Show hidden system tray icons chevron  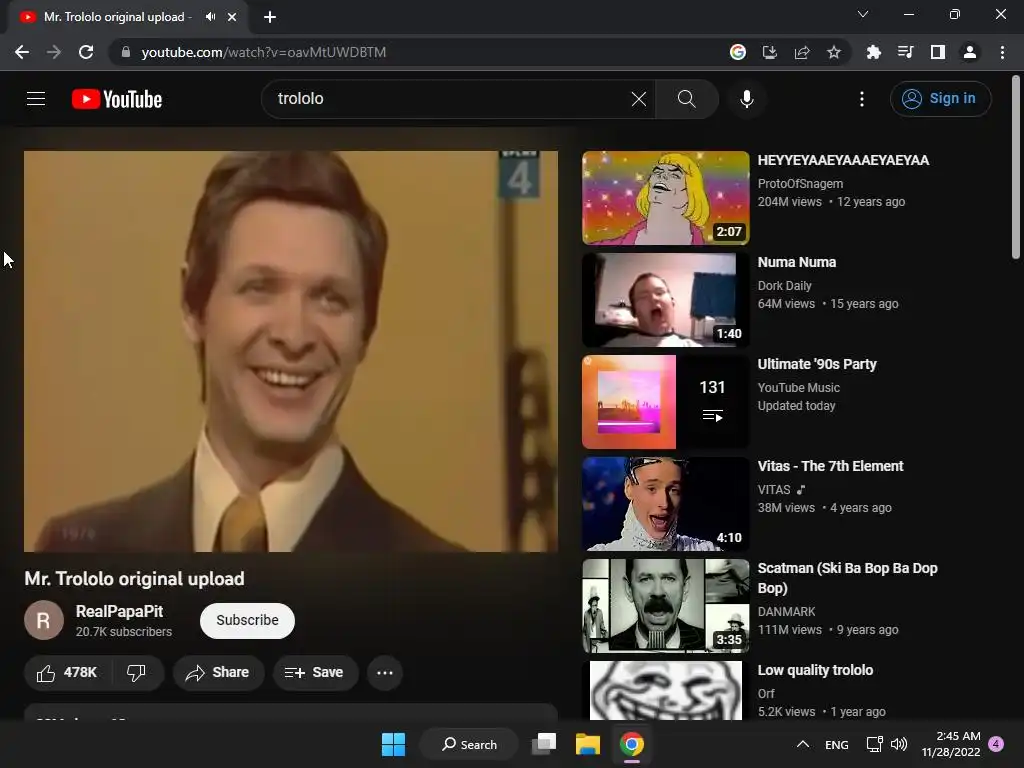click(x=803, y=744)
